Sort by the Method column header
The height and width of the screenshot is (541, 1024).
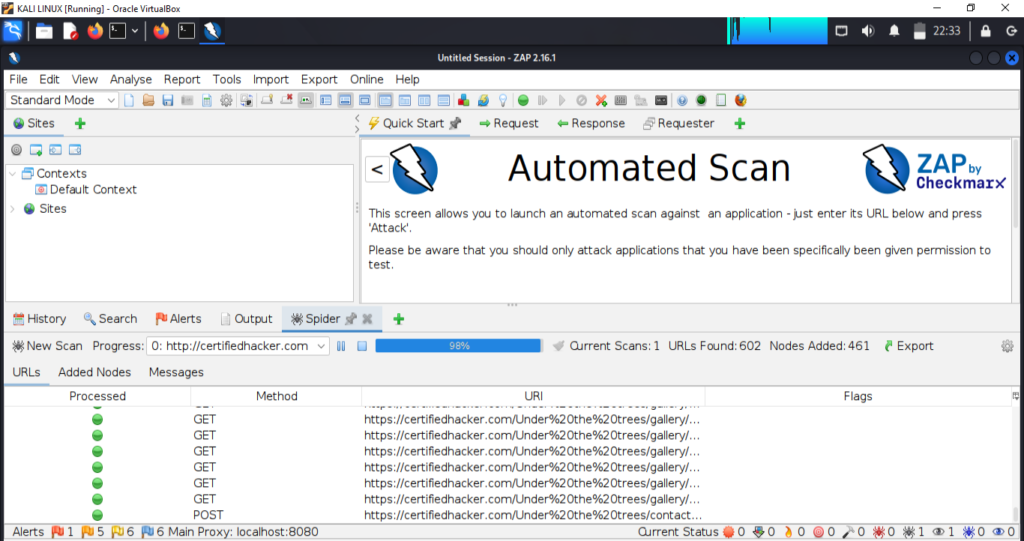click(276, 396)
